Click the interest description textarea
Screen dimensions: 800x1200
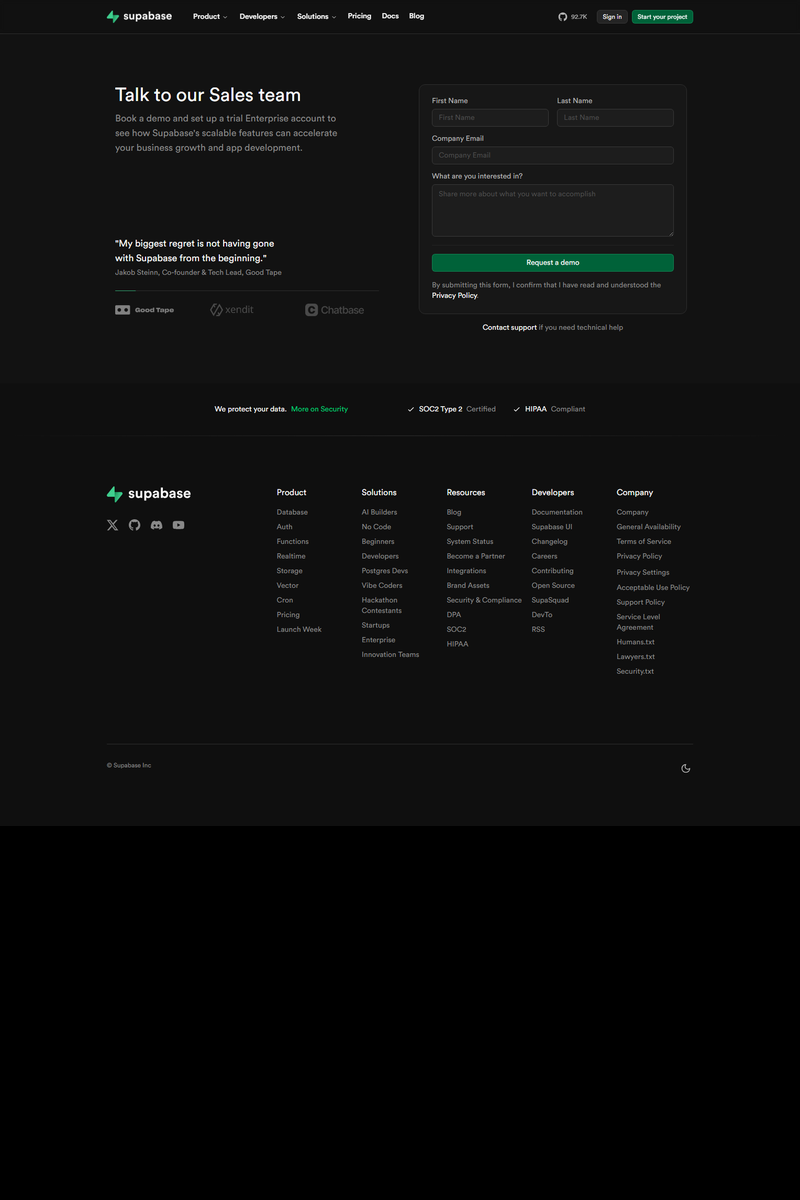click(553, 211)
